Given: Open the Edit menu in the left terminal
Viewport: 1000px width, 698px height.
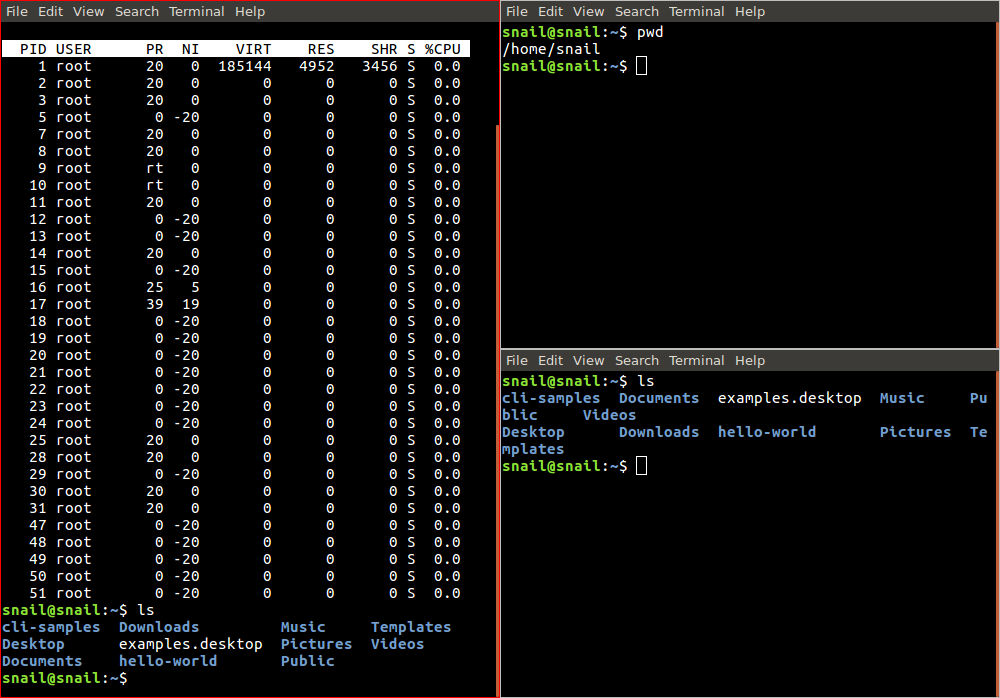Looking at the screenshot, I should coord(51,12).
